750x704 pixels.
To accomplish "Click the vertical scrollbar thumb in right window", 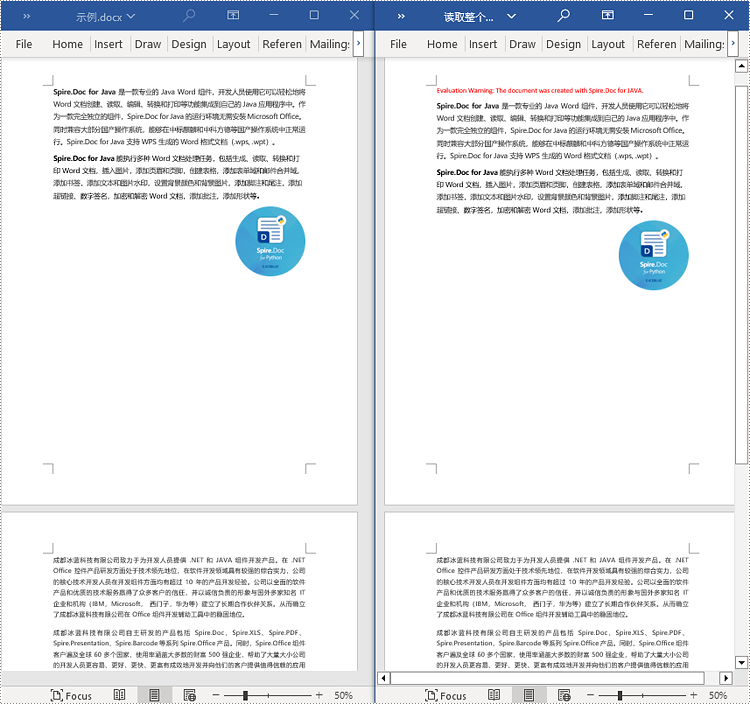I will pyautogui.click(x=741, y=275).
